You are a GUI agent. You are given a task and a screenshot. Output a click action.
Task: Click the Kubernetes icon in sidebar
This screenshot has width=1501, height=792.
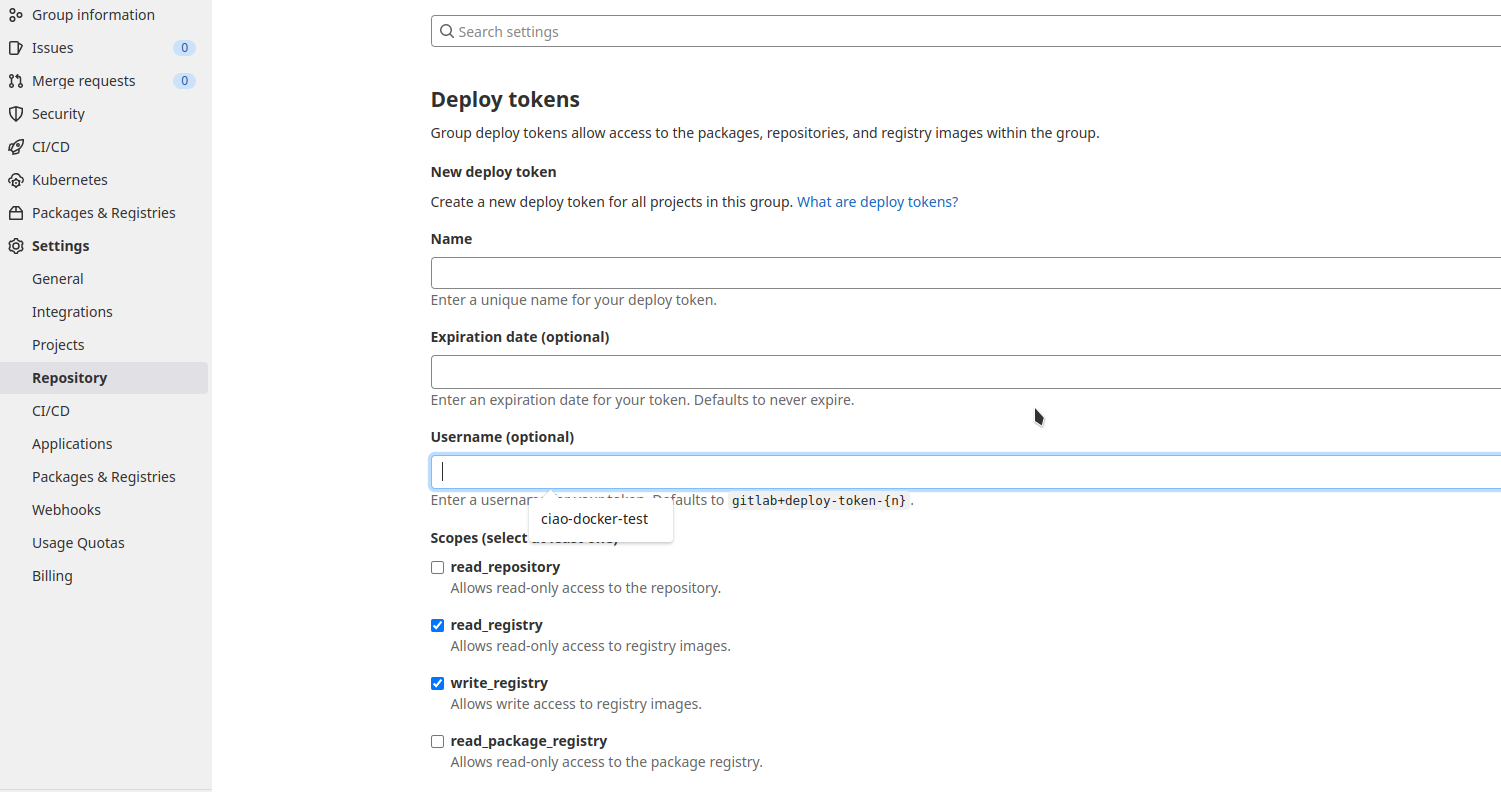[x=15, y=180]
